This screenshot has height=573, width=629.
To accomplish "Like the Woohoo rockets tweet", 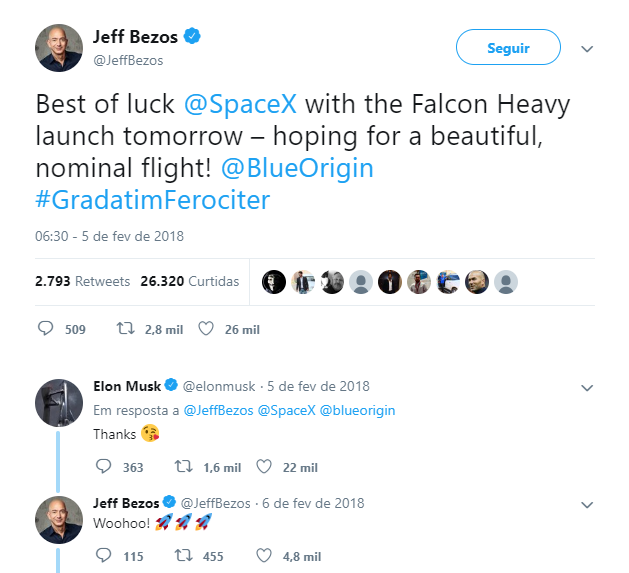I will 264,555.
